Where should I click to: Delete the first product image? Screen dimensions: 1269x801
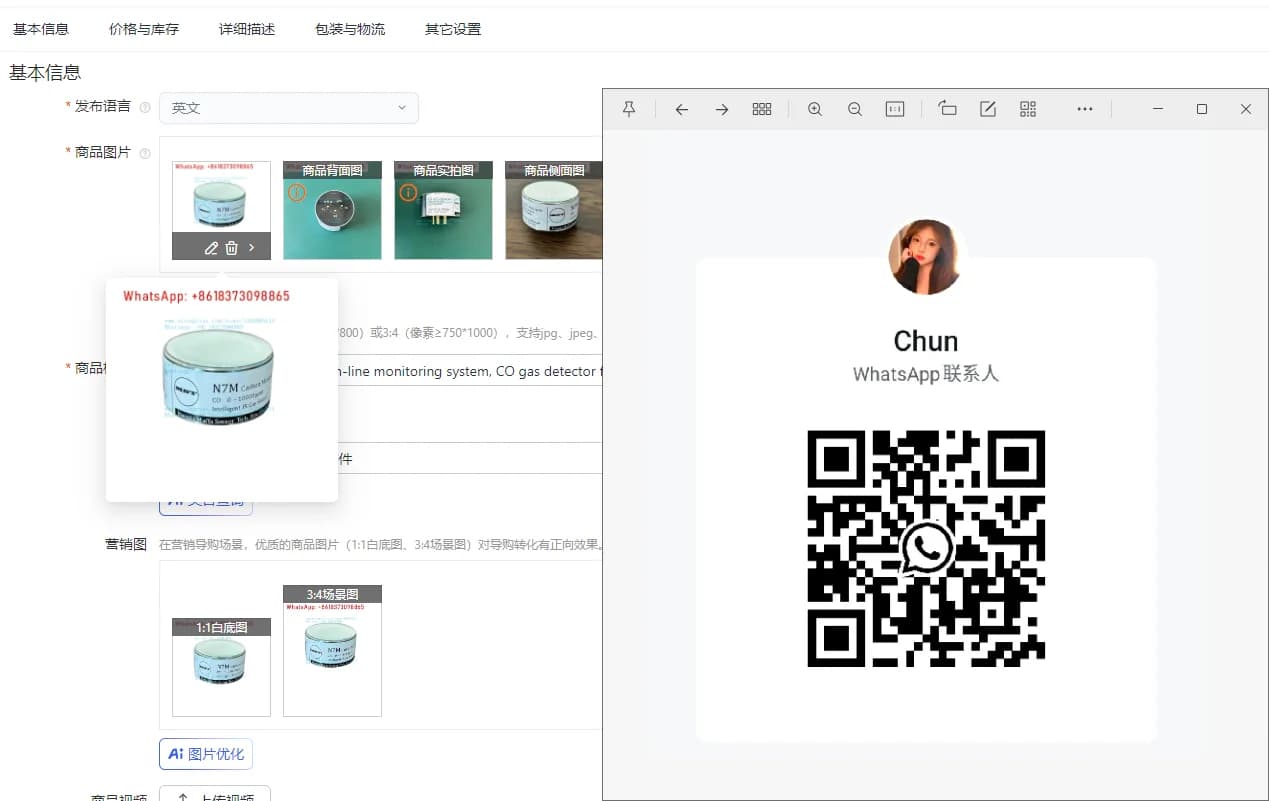click(232, 247)
